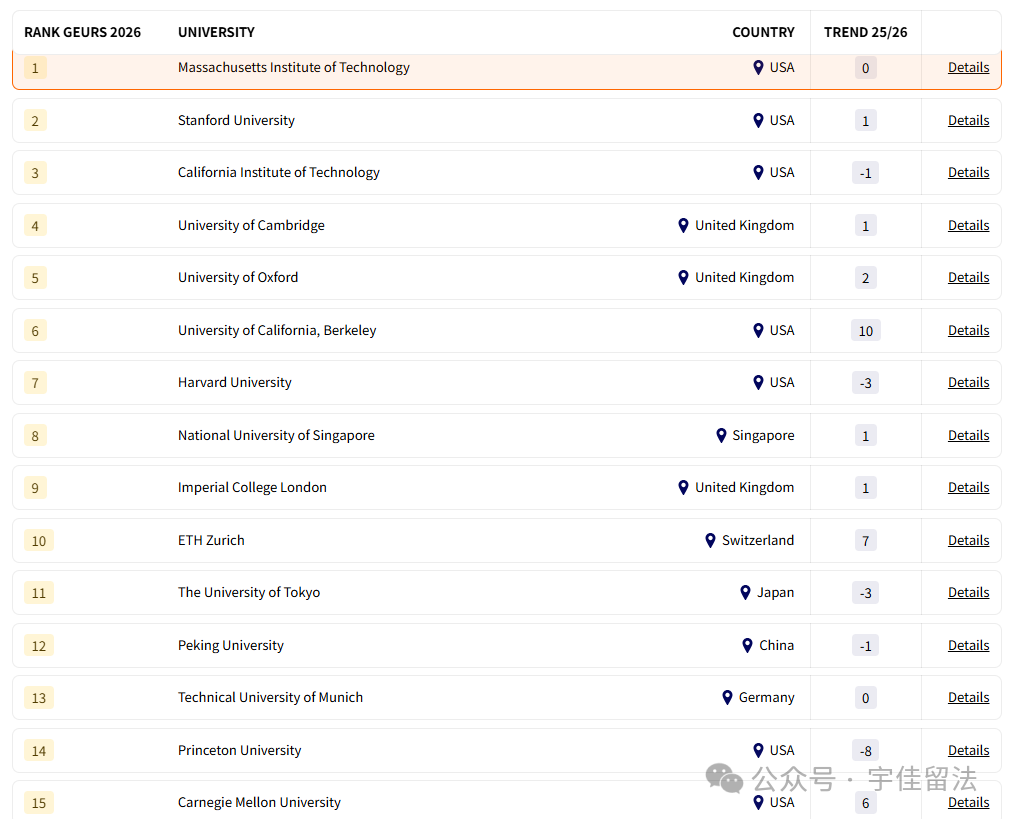Image resolution: width=1009 pixels, height=819 pixels.
Task: Click the COUNTRY column header
Action: click(x=763, y=32)
